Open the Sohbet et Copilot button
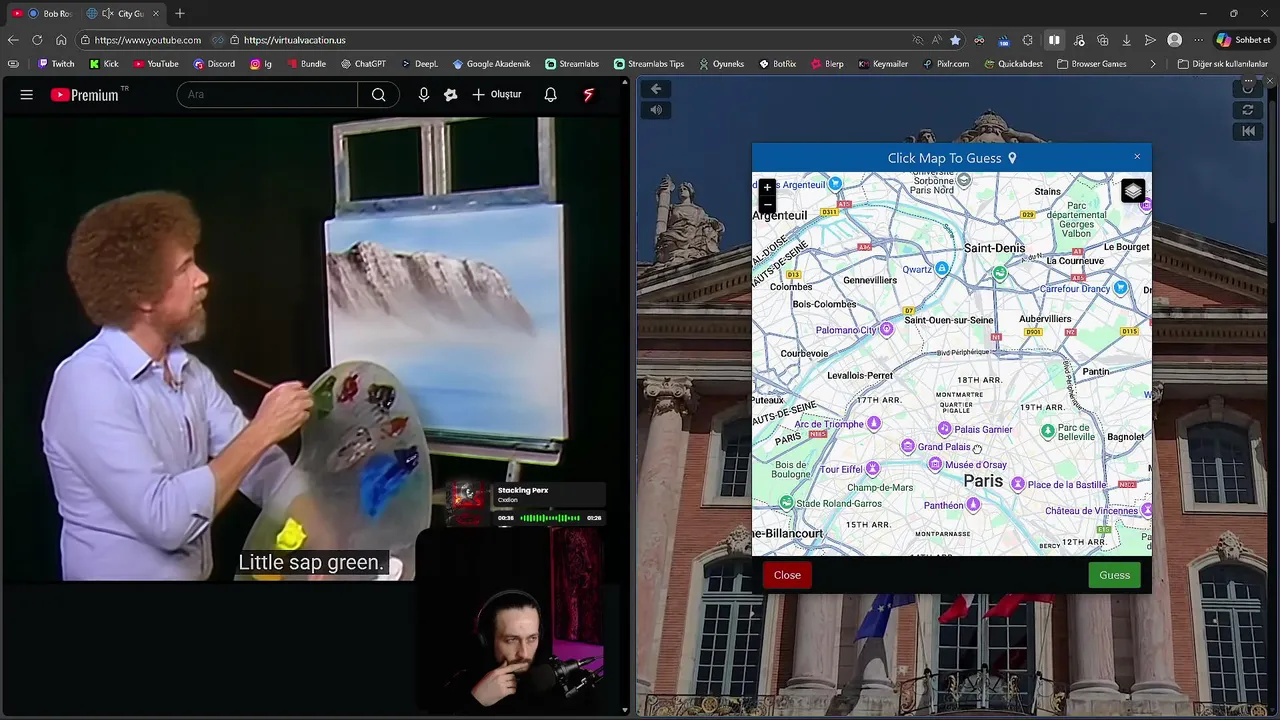This screenshot has width=1280, height=720. pyautogui.click(x=1245, y=40)
